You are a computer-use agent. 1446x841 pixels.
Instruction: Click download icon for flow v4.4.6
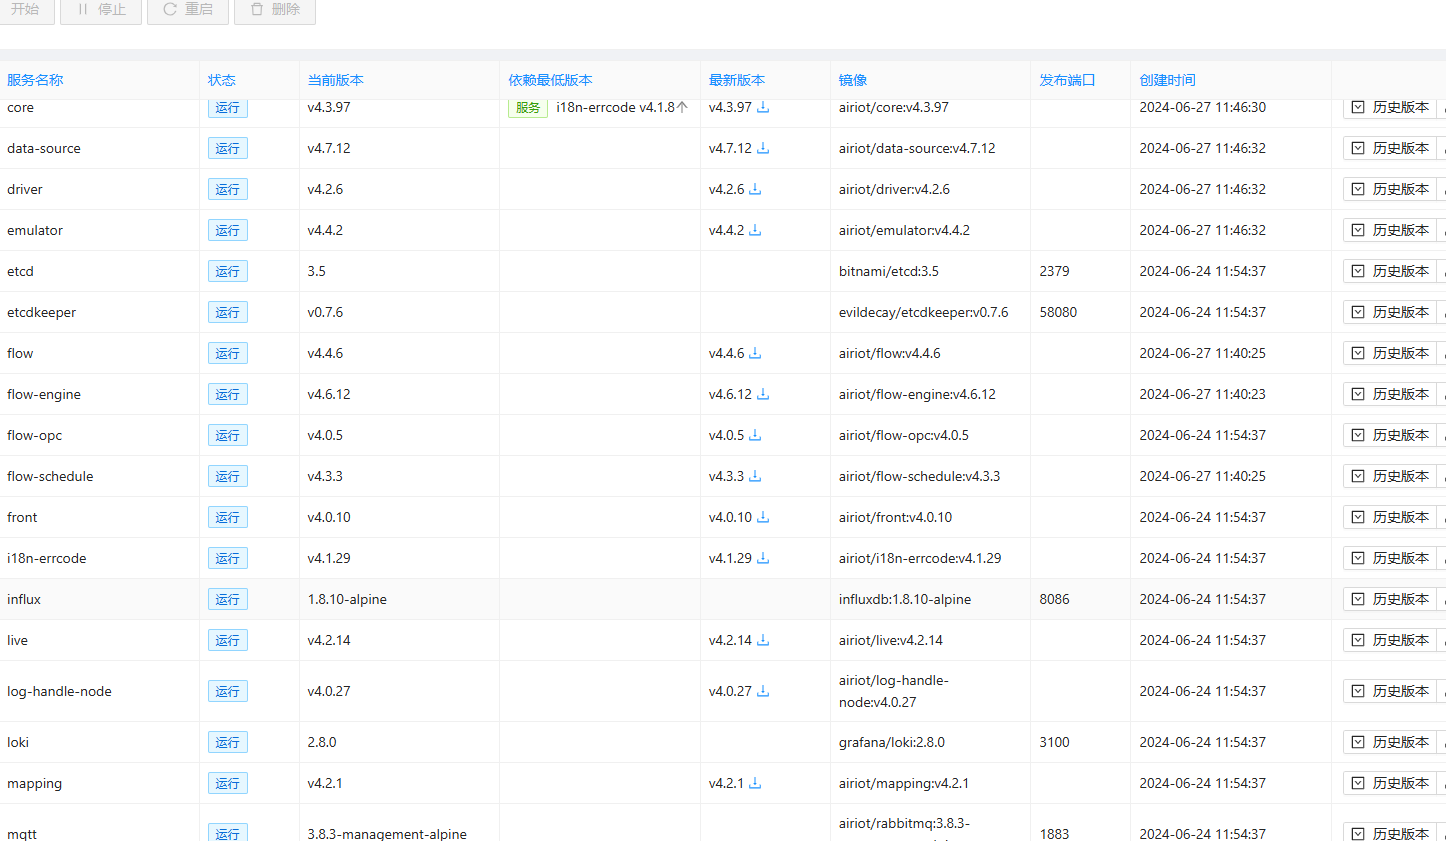(755, 353)
